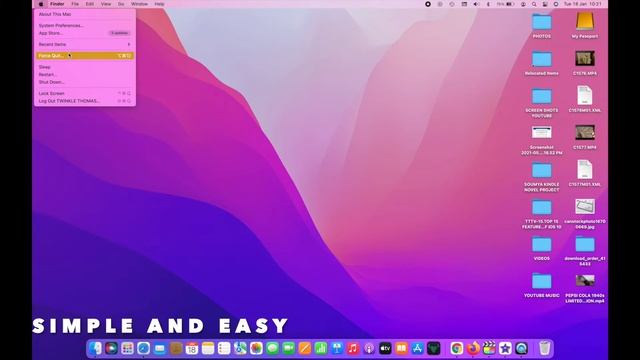Open the Go menu
The height and width of the screenshot is (360, 640).
click(x=121, y=4)
